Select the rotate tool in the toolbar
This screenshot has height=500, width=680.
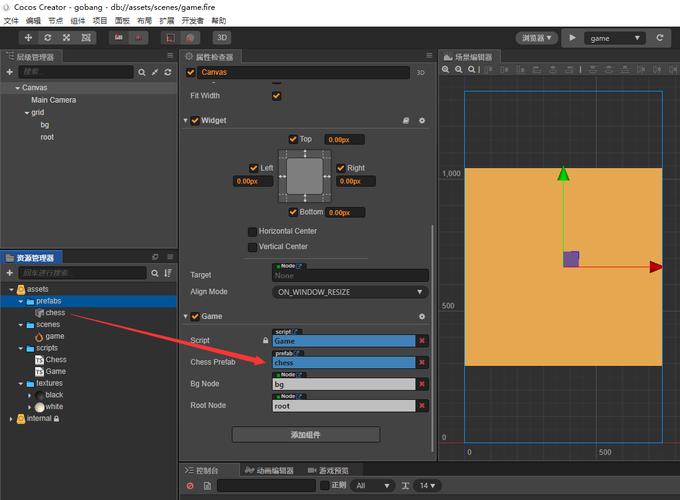tap(47, 37)
